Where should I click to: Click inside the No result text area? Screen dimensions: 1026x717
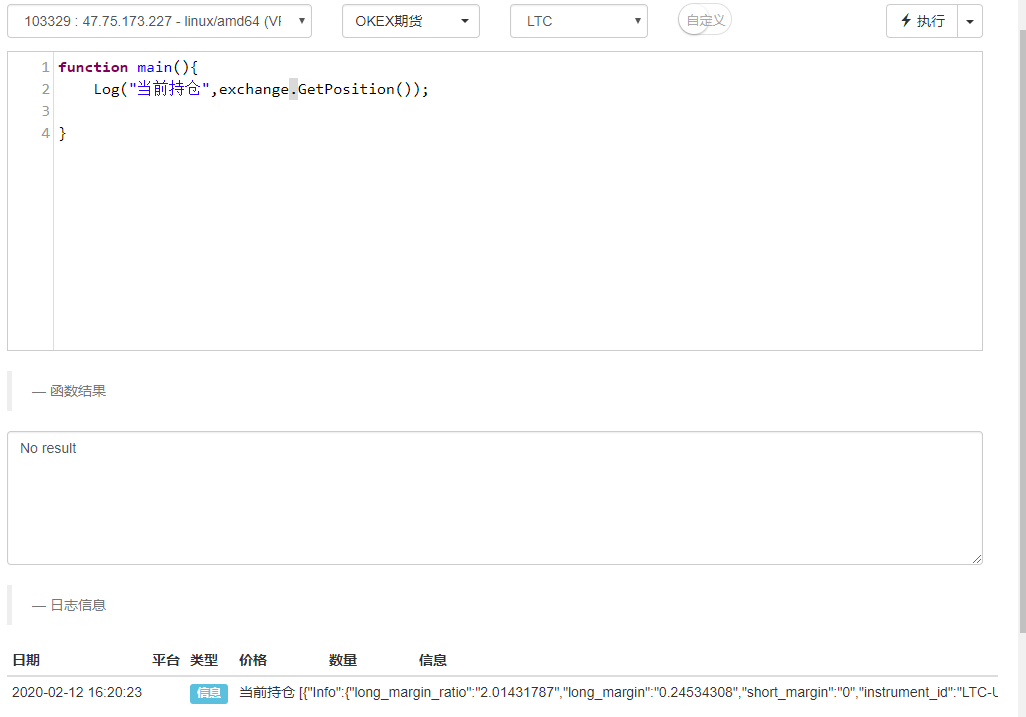(494, 497)
